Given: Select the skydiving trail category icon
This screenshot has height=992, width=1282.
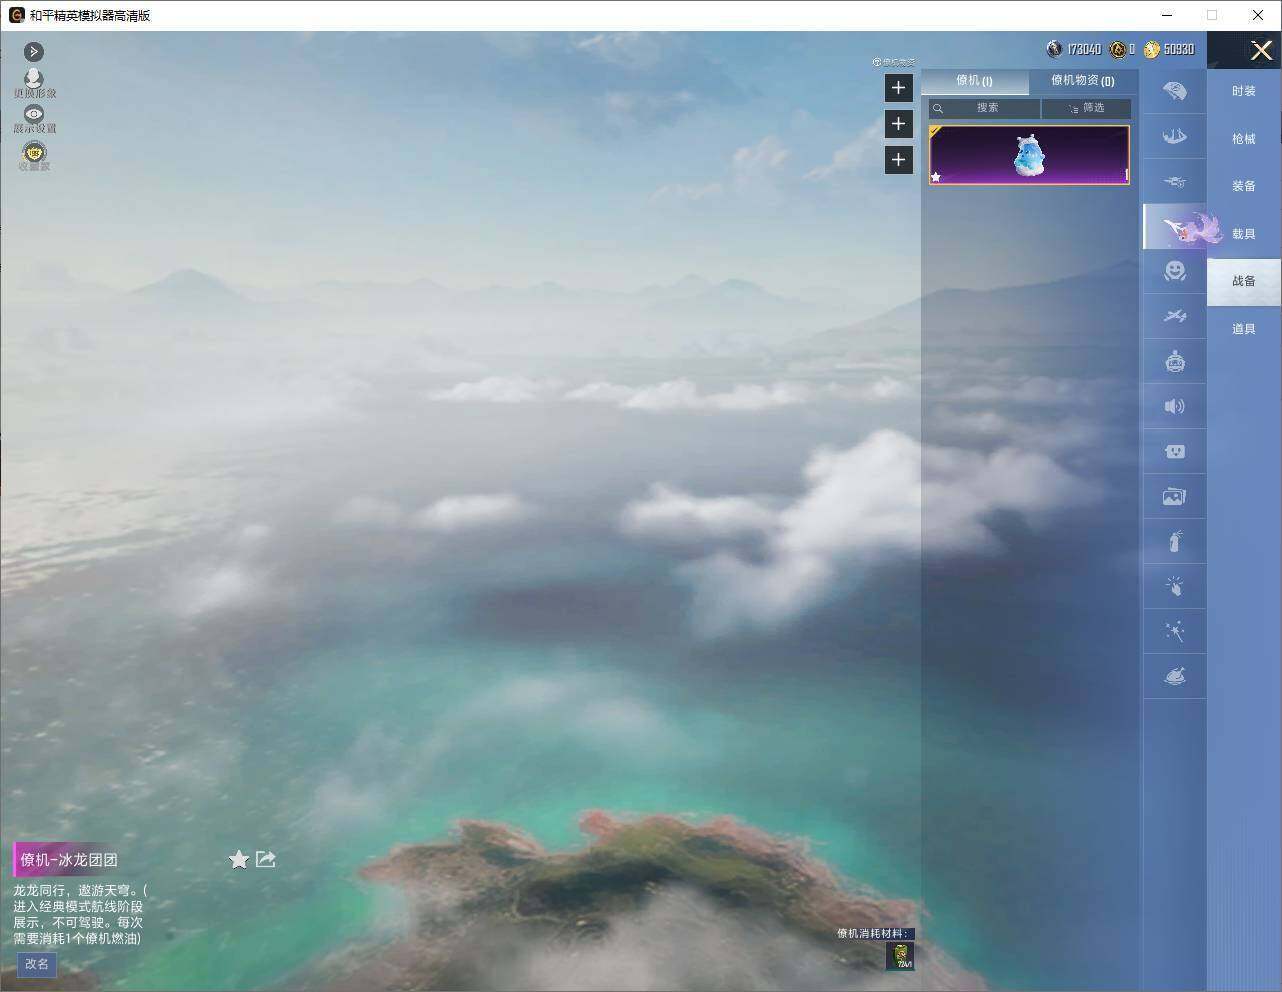Looking at the screenshot, I should coord(1175,136).
